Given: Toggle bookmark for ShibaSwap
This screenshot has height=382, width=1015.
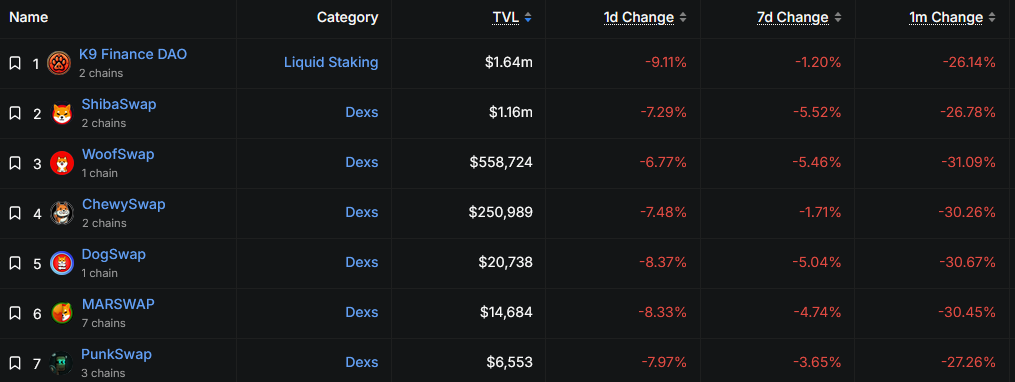Looking at the screenshot, I should [x=15, y=113].
